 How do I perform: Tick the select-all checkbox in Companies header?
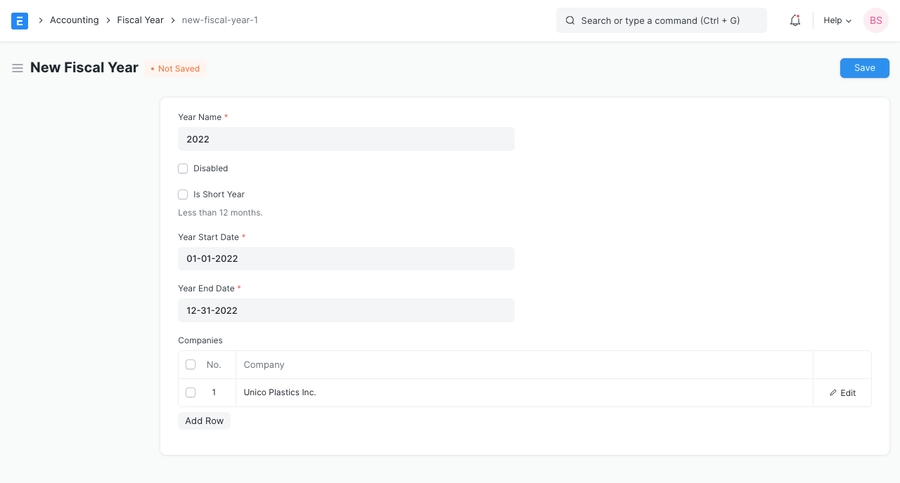[x=191, y=365]
